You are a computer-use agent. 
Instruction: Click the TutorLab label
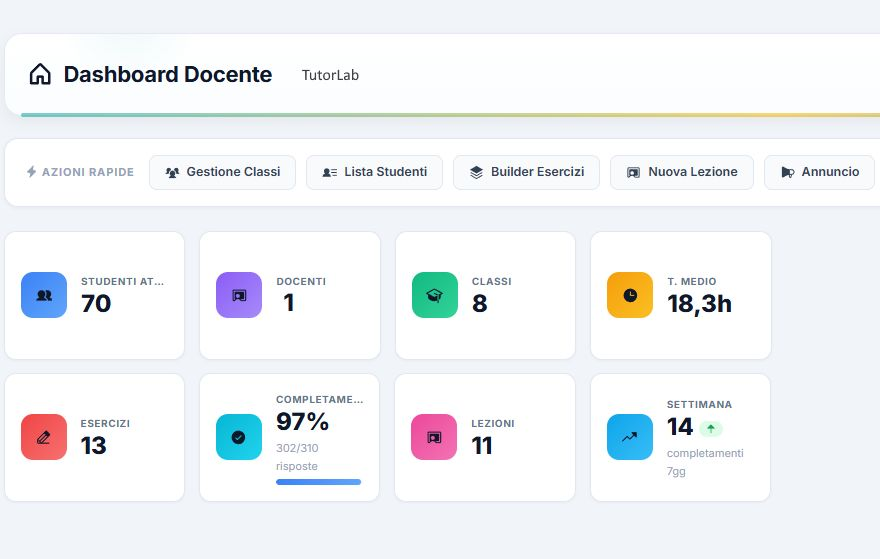(x=330, y=75)
